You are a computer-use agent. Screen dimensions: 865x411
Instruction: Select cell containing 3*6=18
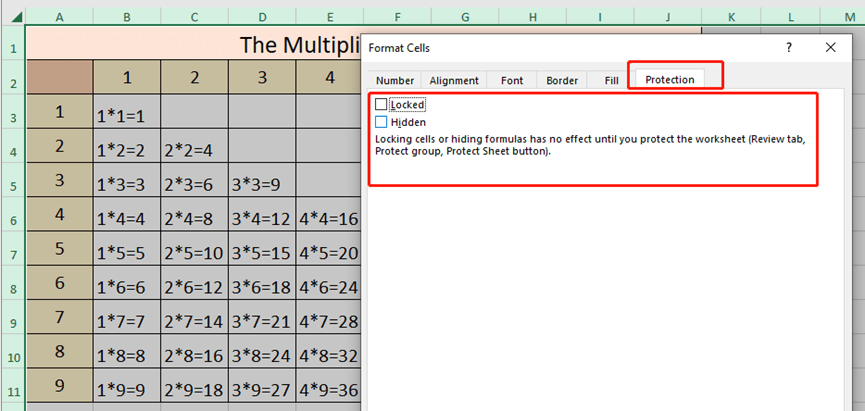pyautogui.click(x=263, y=283)
